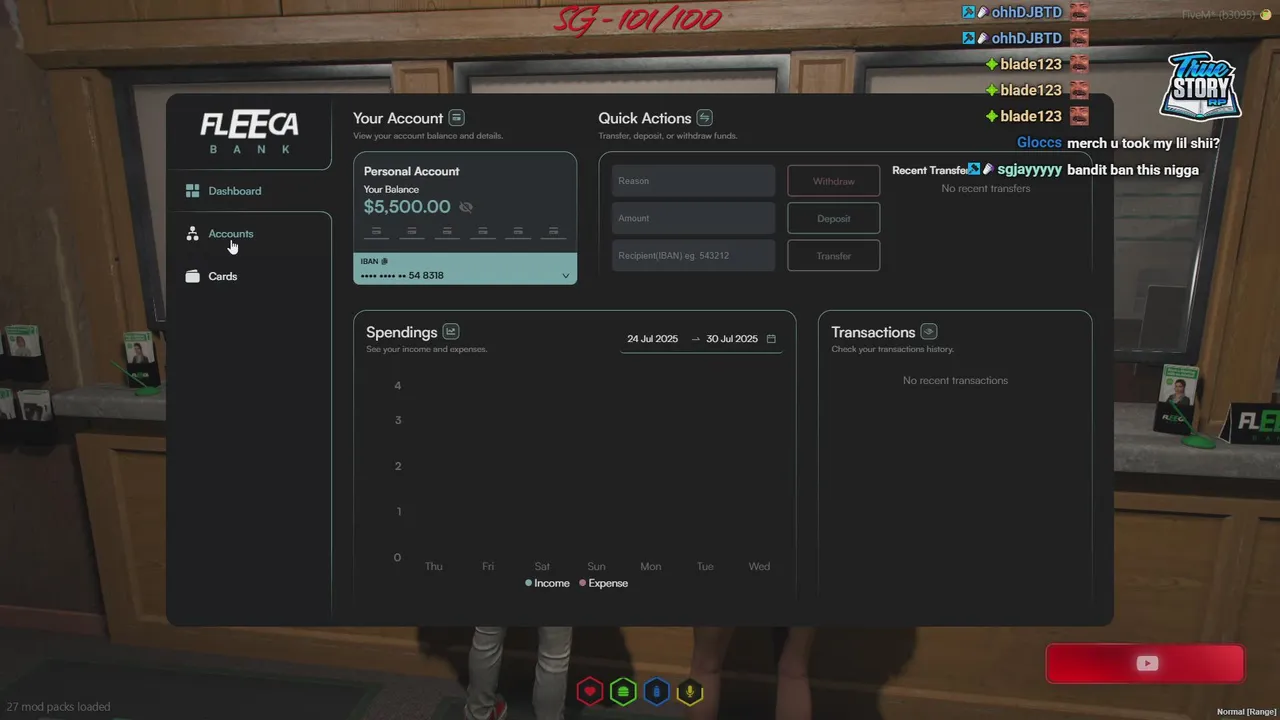Toggle the Income legend entry

[x=547, y=583]
